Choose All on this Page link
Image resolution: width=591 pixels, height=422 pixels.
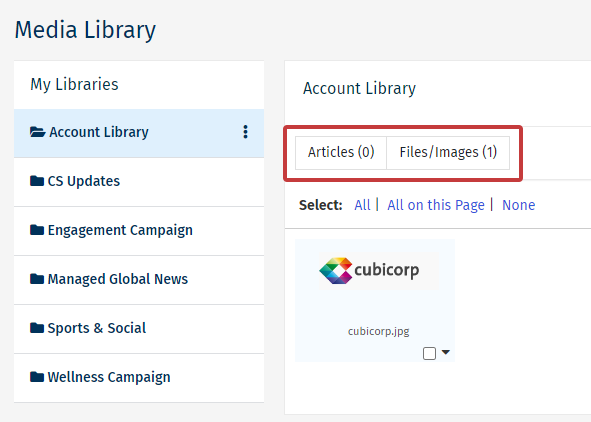coord(436,205)
